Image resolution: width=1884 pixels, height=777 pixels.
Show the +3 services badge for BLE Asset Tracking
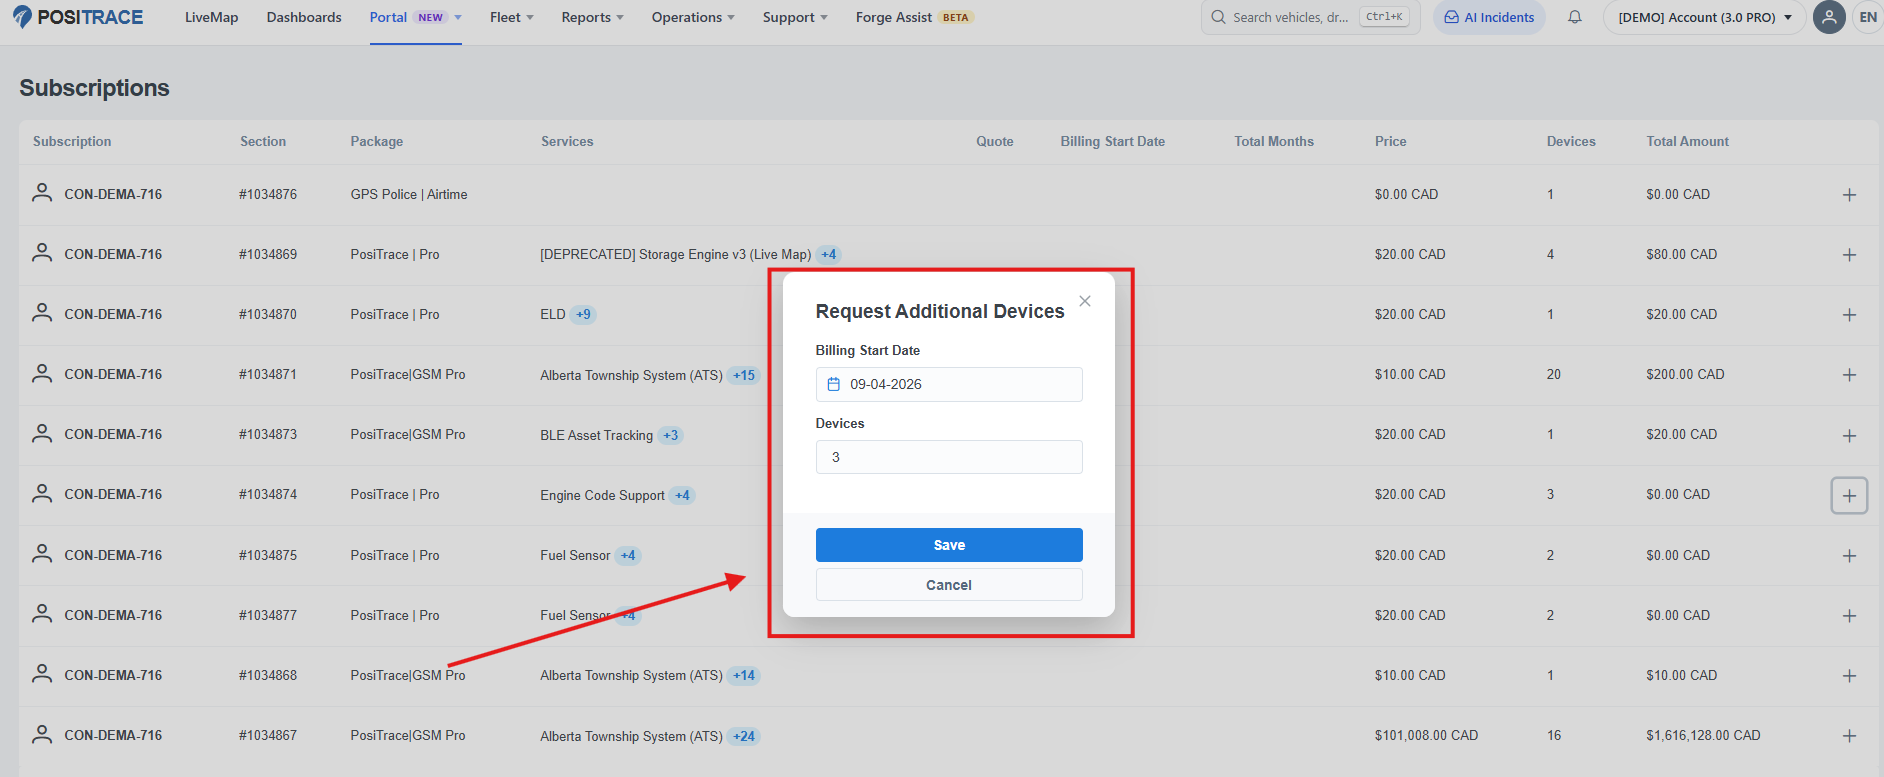(671, 435)
